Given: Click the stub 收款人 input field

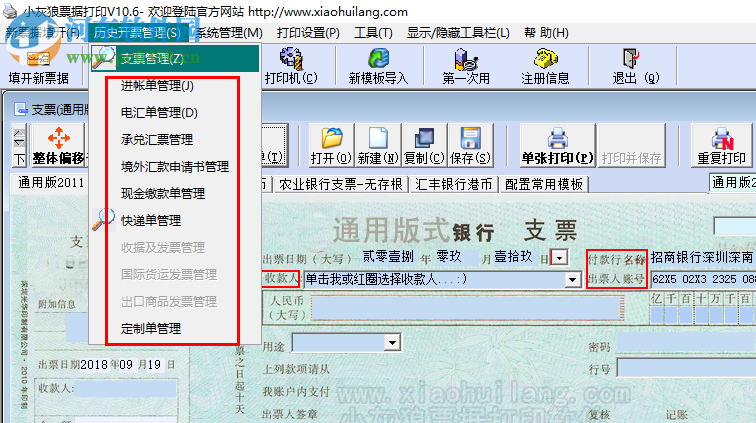Looking at the screenshot, I should pyautogui.click(x=126, y=388).
